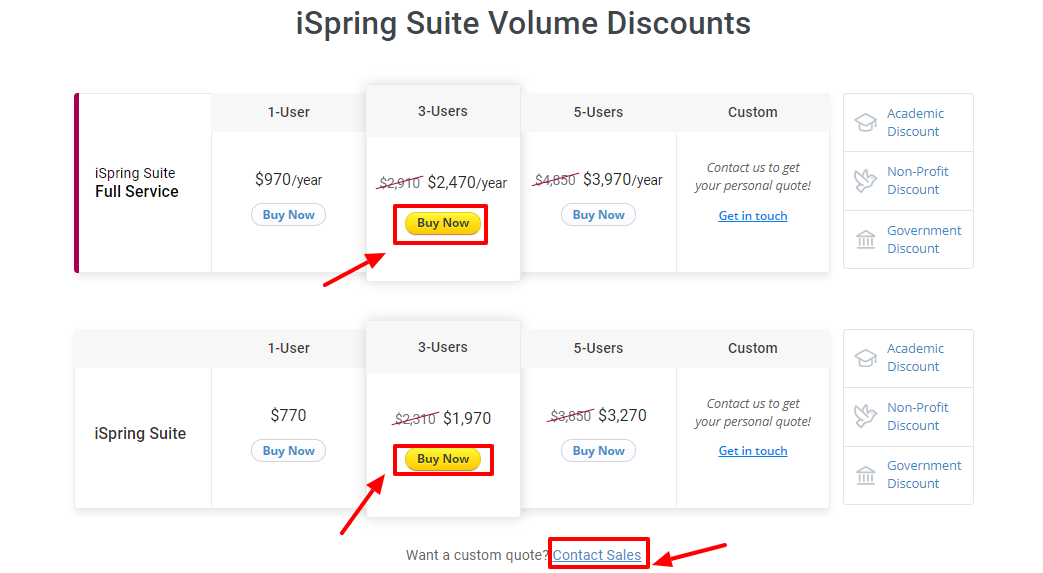Open Government Discount for iSpring Suite
Image resolution: width=1043 pixels, height=573 pixels.
click(923, 474)
